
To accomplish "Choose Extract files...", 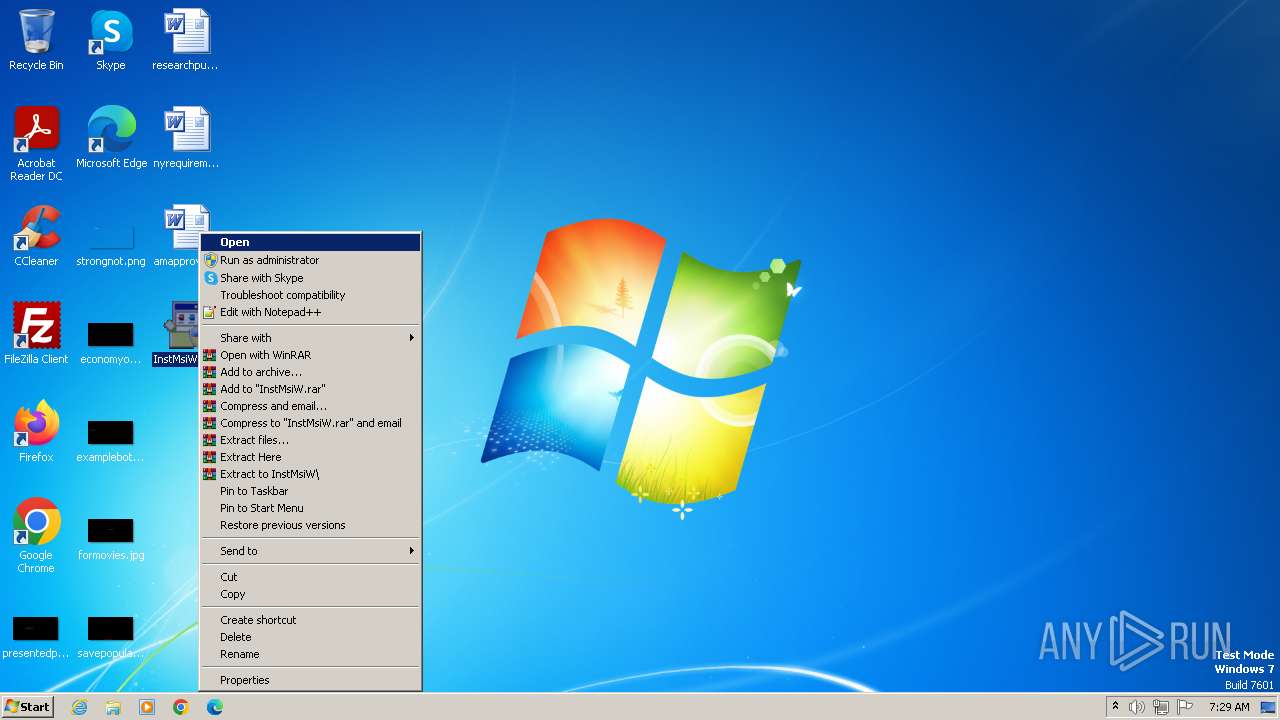I will [310, 440].
